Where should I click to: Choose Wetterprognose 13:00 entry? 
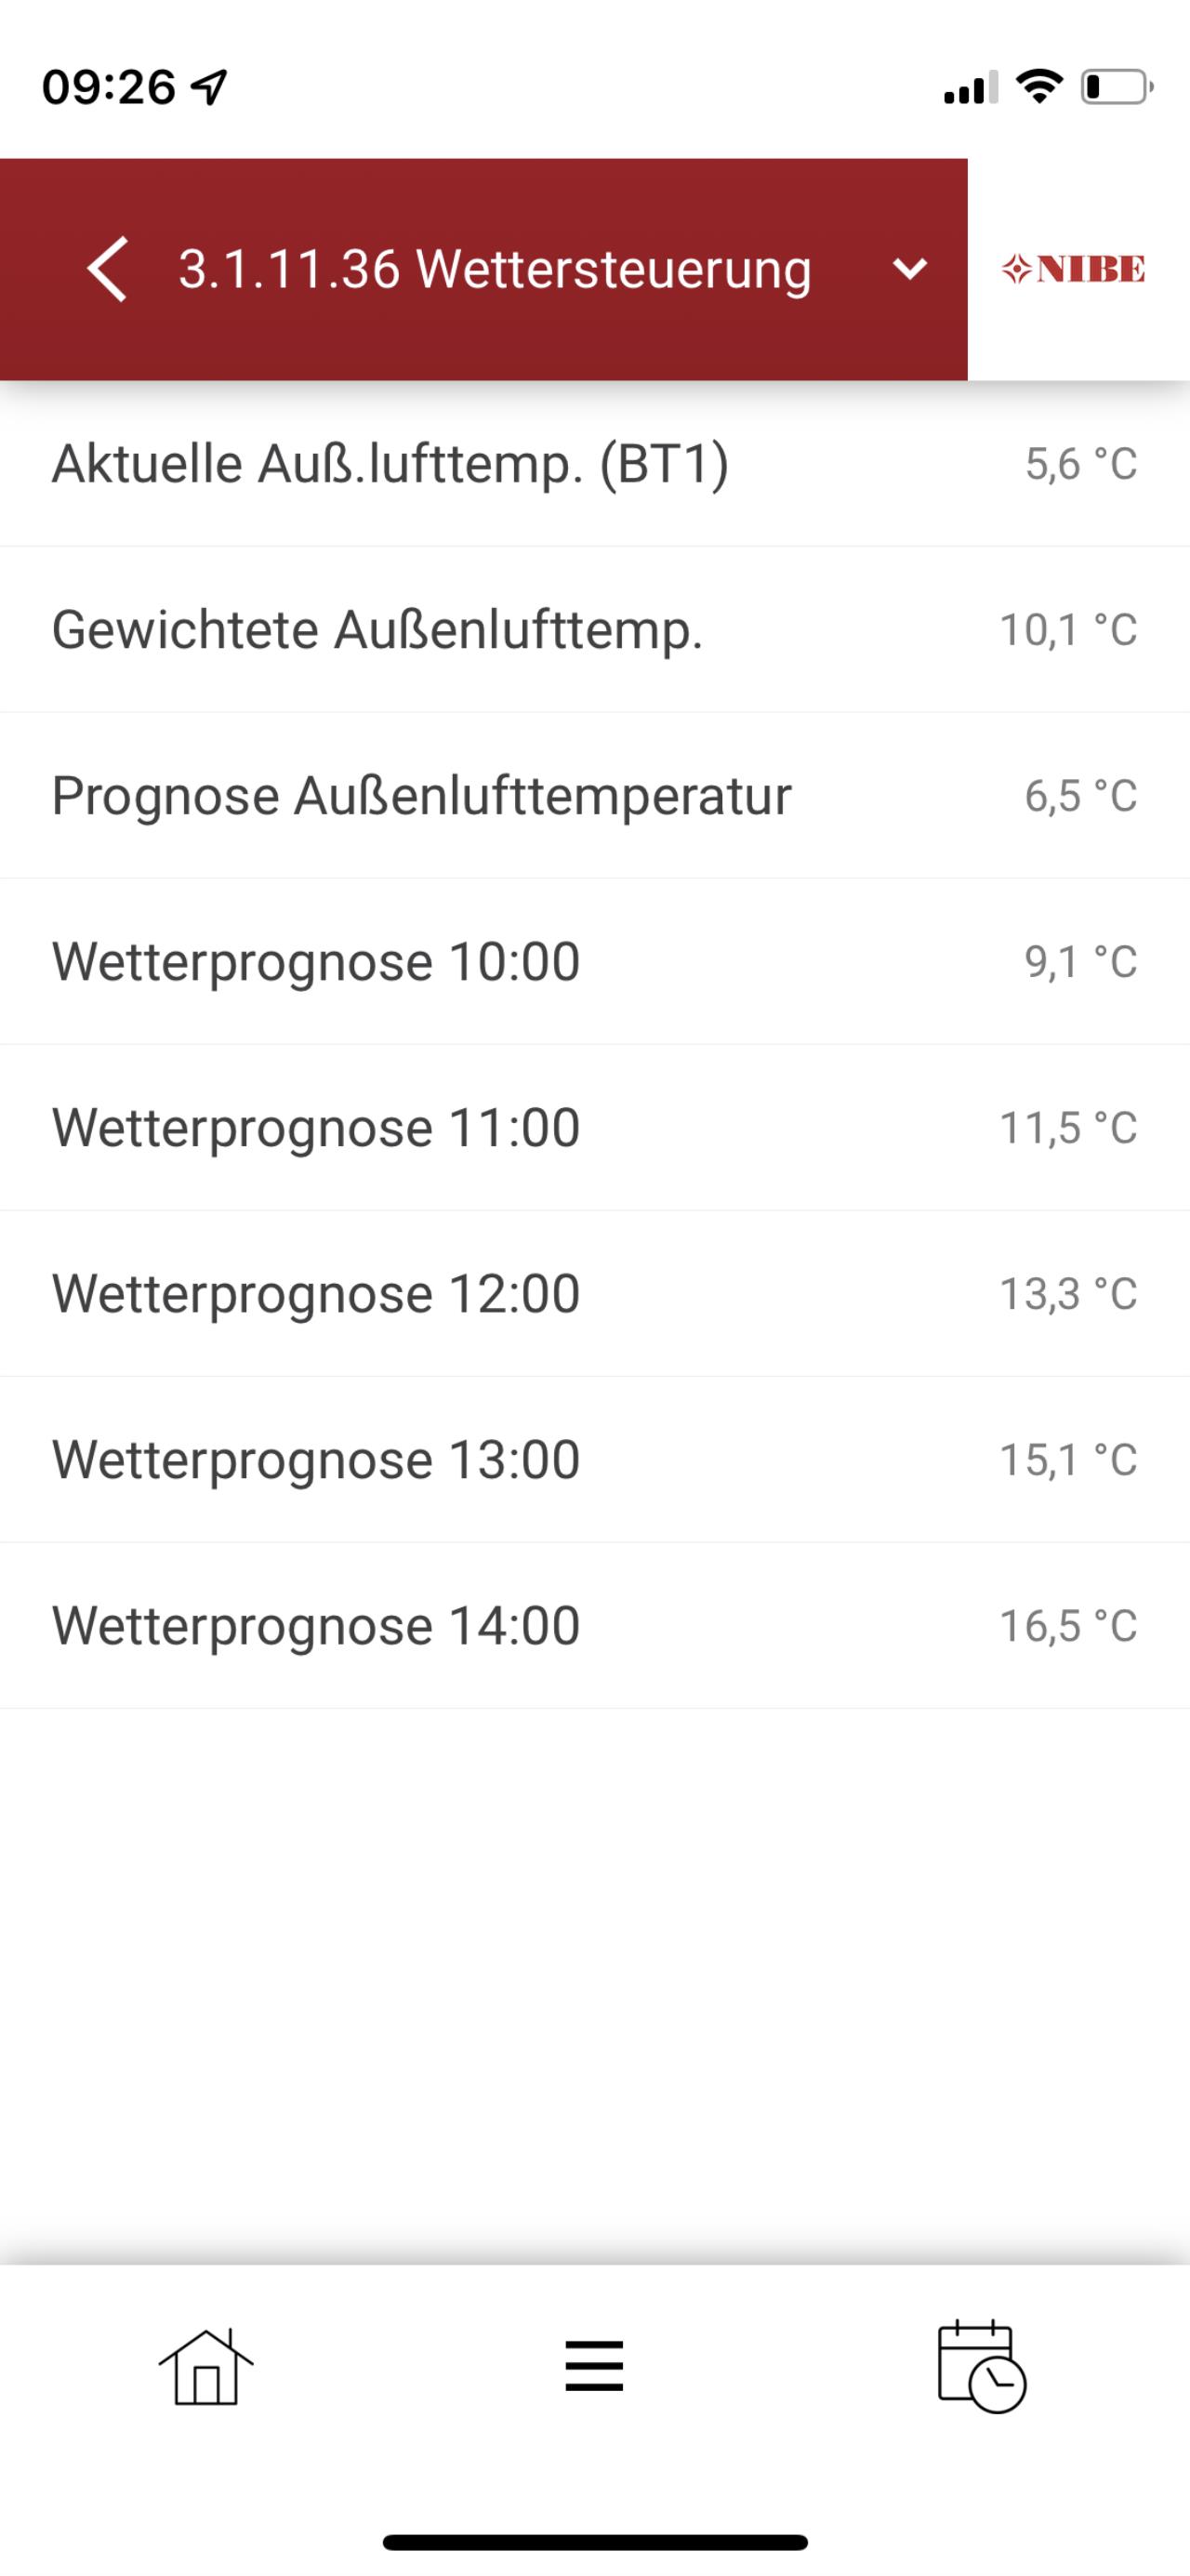tap(595, 1460)
